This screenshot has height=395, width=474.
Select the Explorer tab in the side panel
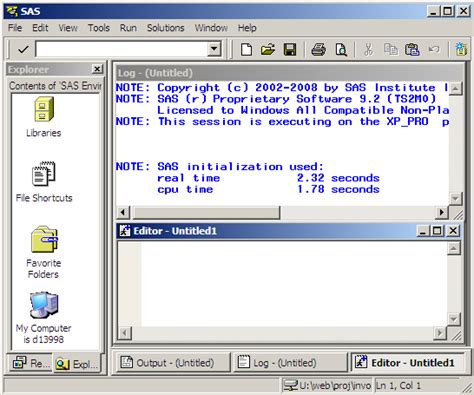[77, 364]
